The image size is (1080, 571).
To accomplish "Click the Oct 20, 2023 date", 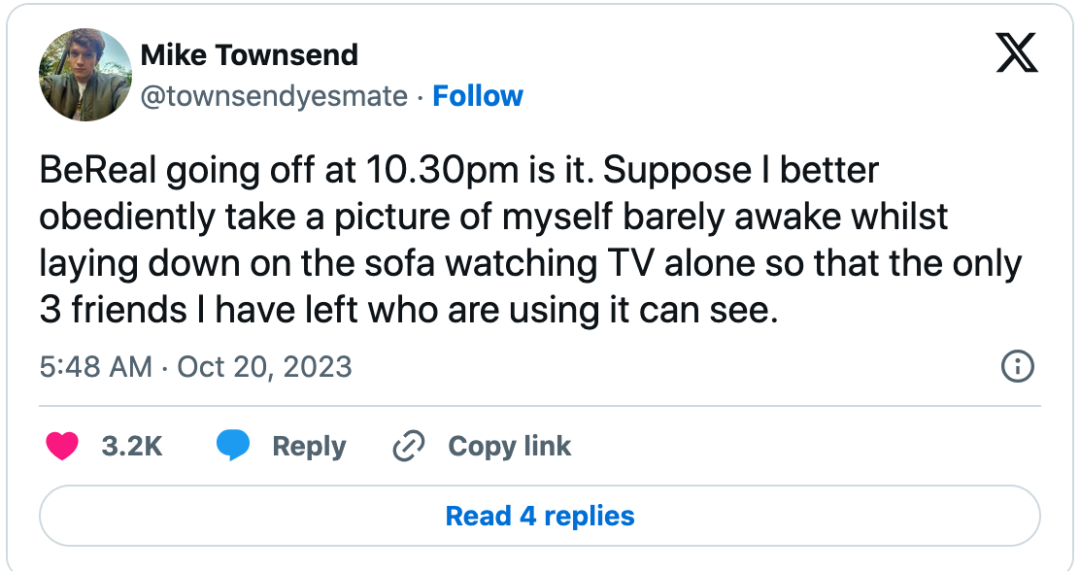I will pyautogui.click(x=264, y=367).
